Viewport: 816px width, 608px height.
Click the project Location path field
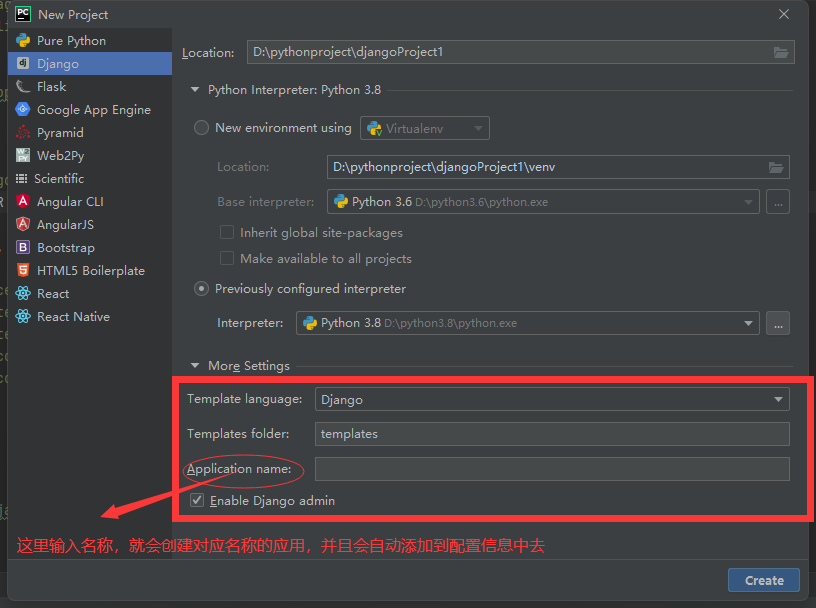coord(520,52)
